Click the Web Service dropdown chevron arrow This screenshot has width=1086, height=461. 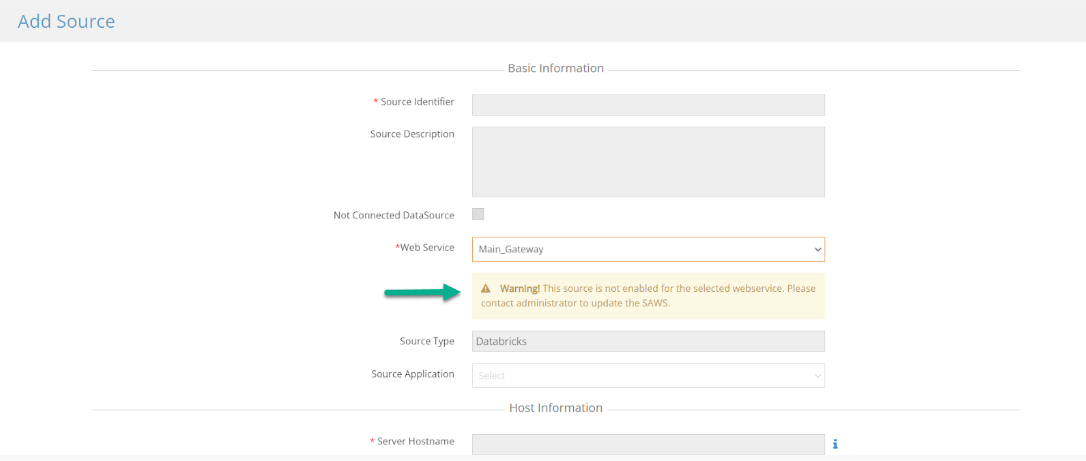pyautogui.click(x=818, y=249)
